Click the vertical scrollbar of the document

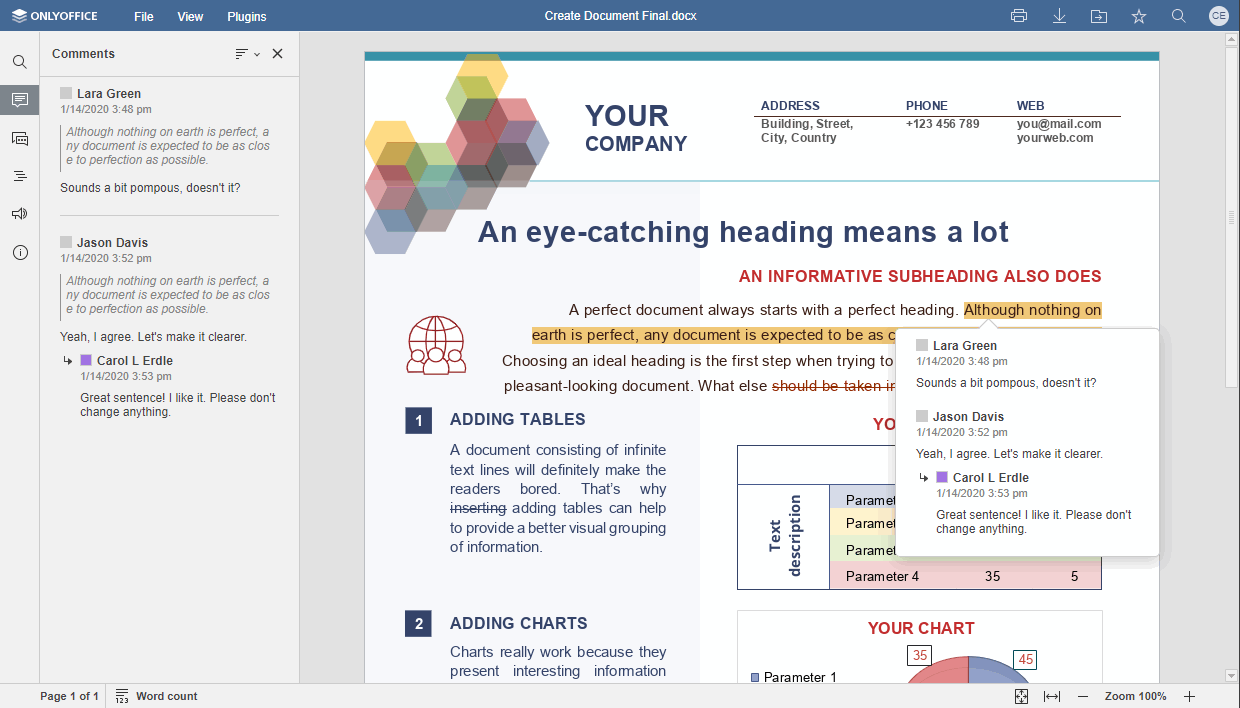coord(1232,217)
